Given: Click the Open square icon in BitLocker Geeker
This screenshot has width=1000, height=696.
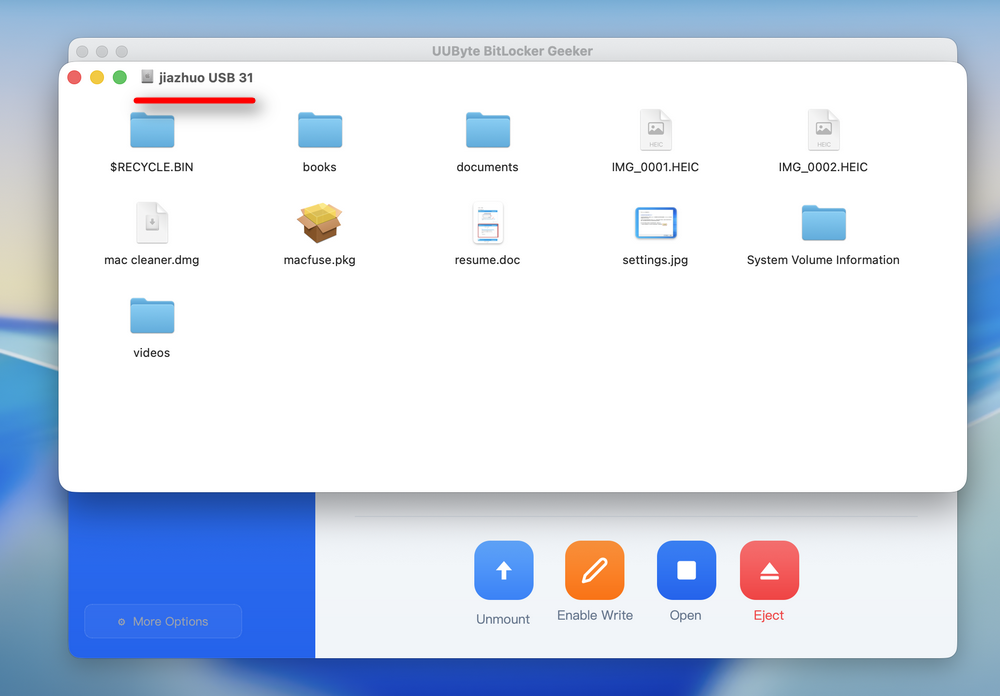Looking at the screenshot, I should [x=686, y=570].
